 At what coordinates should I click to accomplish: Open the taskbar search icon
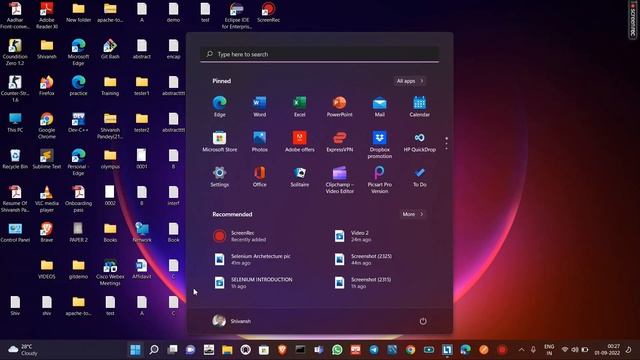coord(154,349)
